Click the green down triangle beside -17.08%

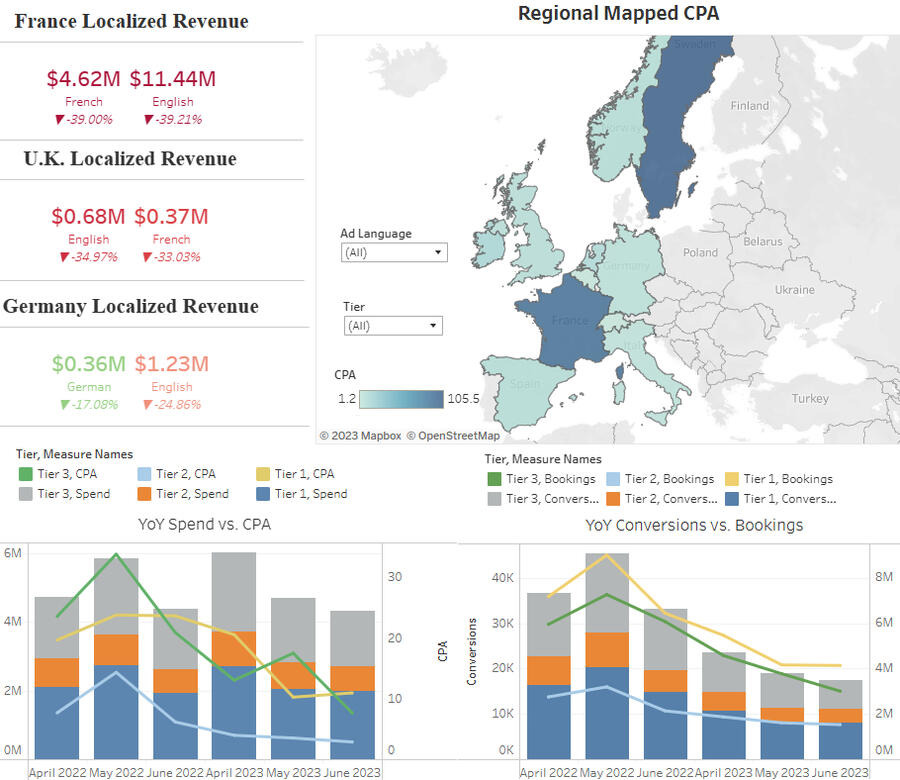coord(65,405)
